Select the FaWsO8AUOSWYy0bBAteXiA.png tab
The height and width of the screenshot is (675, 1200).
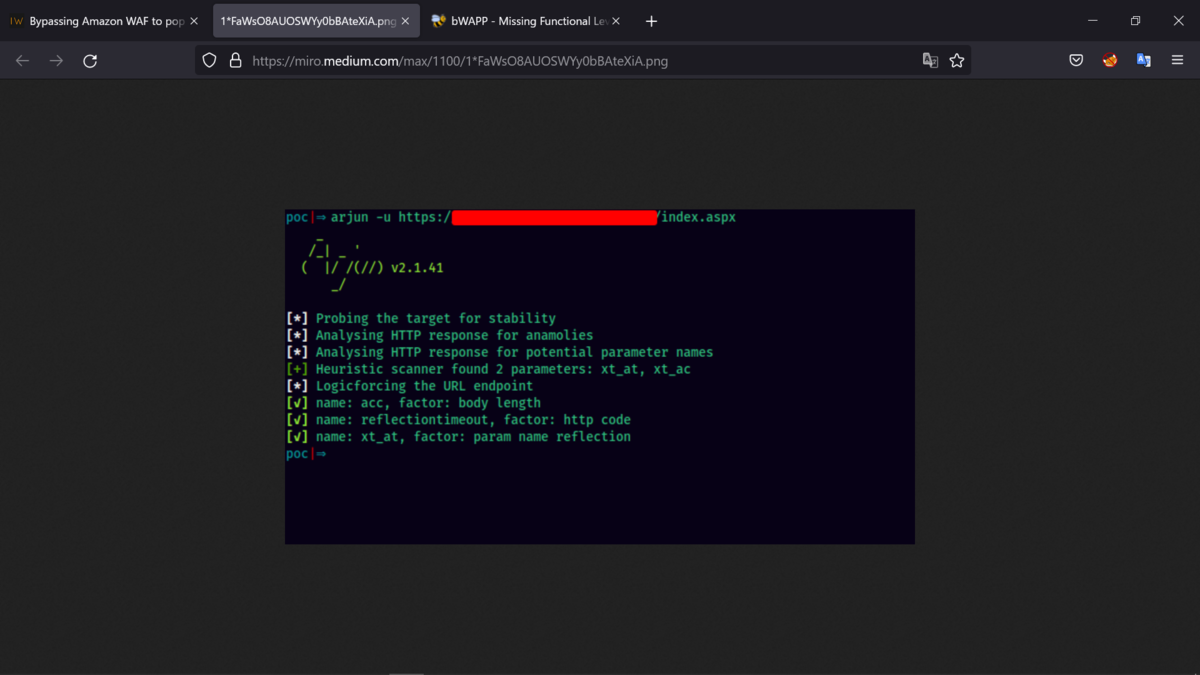pos(316,21)
